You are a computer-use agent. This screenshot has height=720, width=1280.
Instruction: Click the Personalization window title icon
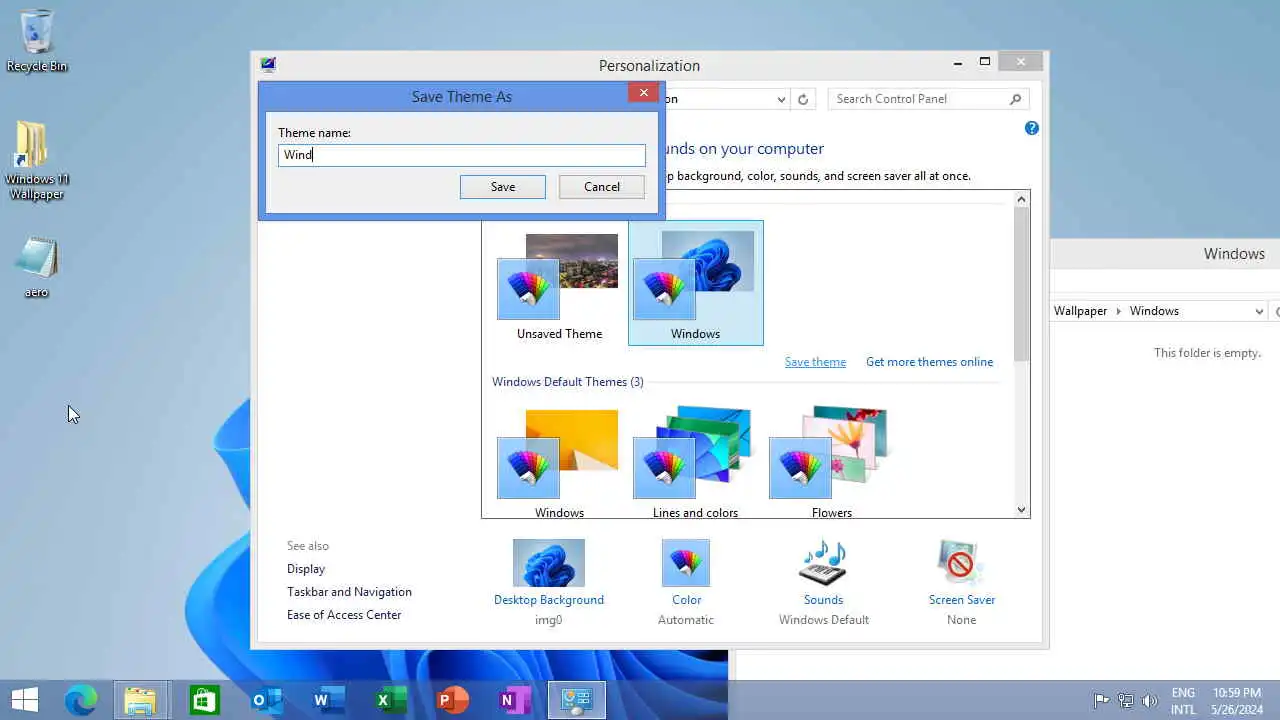(x=268, y=65)
